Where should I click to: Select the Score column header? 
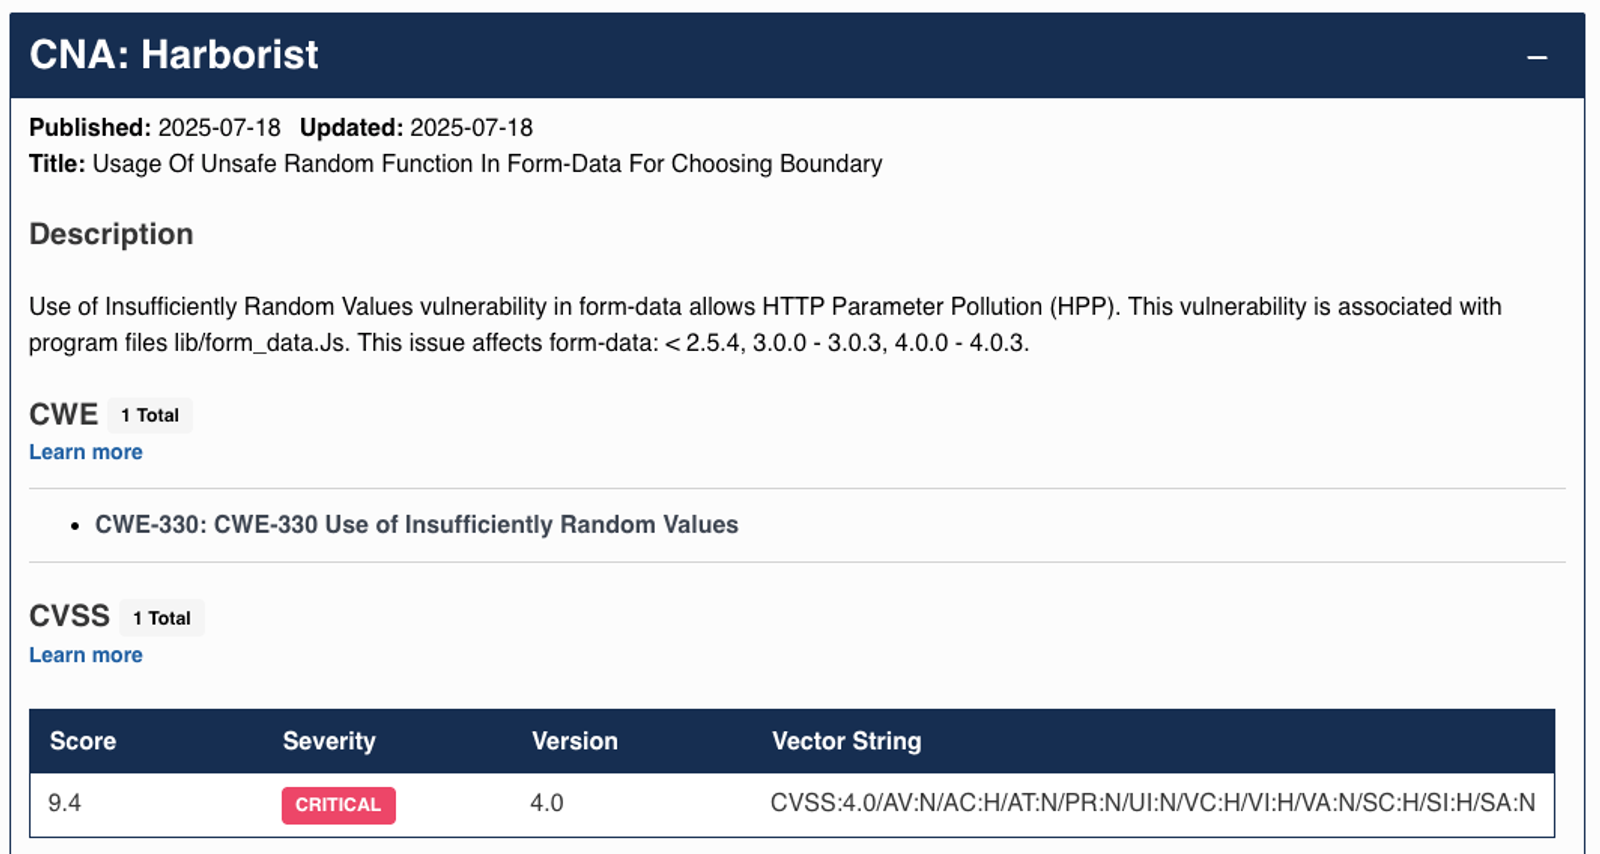pos(83,741)
